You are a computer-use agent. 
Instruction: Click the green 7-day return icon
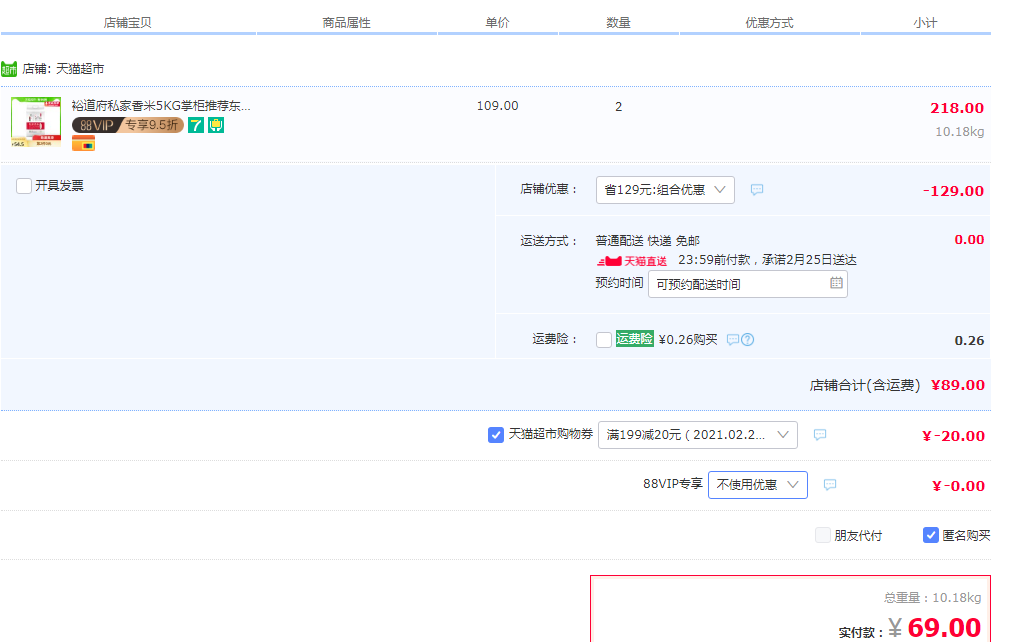point(196,125)
